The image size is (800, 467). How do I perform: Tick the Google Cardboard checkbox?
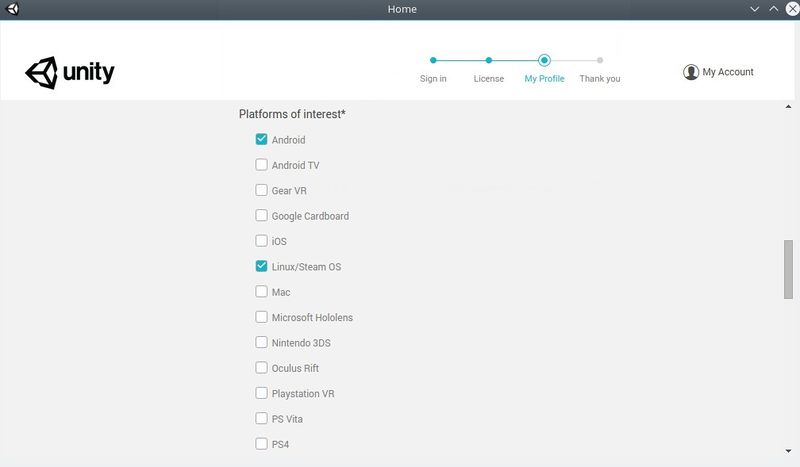click(x=261, y=215)
